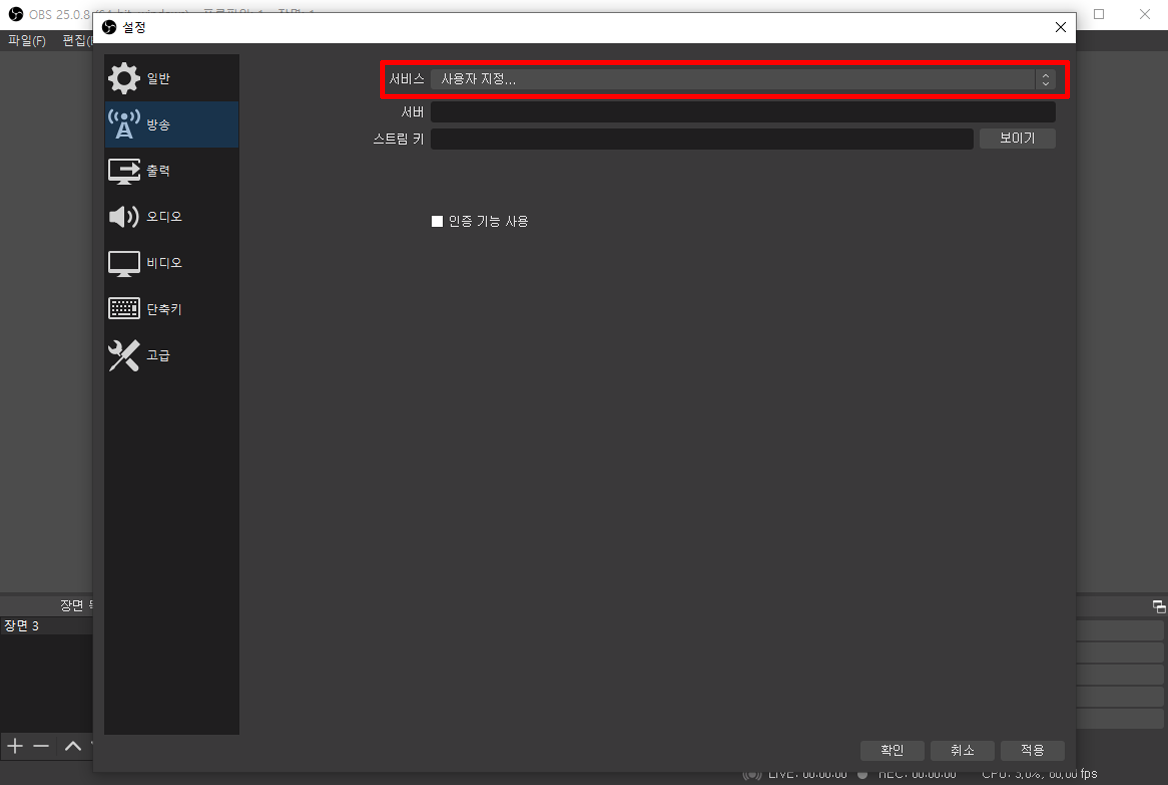Open the 출력 (Output) settings section
1168x785 pixels.
pyautogui.click(x=171, y=171)
